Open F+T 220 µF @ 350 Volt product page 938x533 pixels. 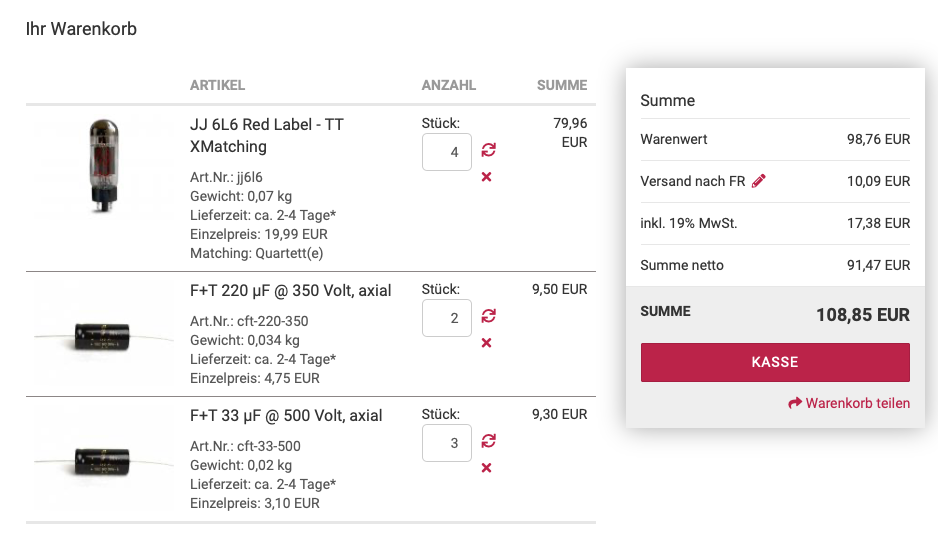click(x=290, y=290)
